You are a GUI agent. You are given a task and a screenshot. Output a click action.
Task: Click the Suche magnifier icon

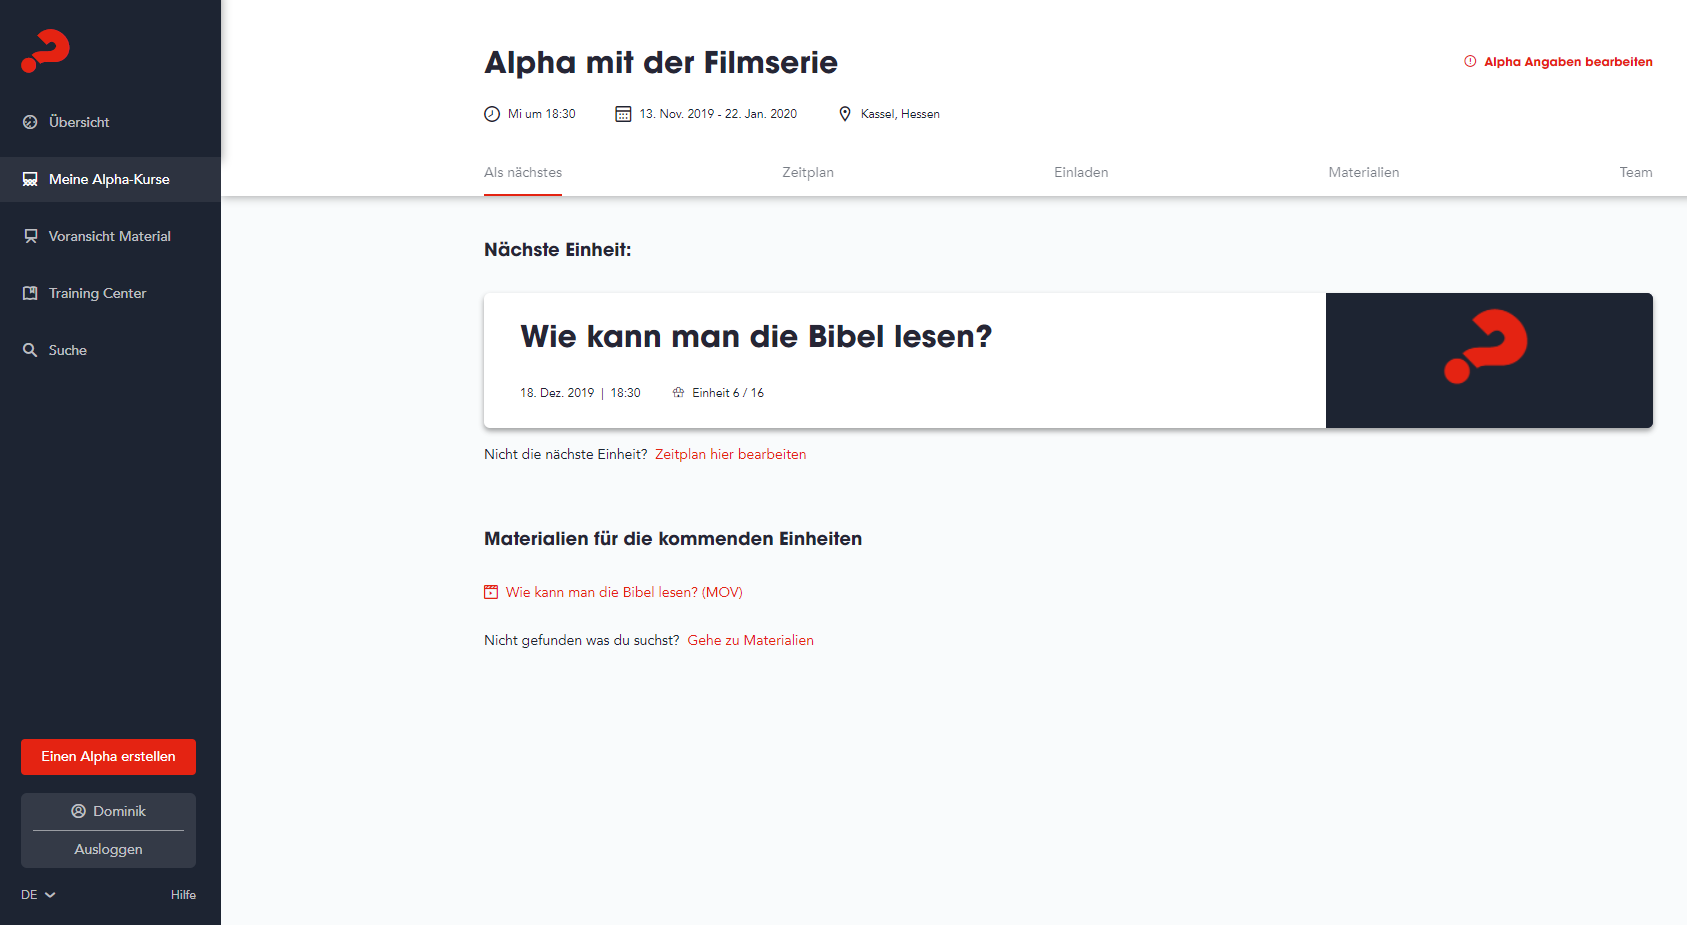[x=30, y=350]
